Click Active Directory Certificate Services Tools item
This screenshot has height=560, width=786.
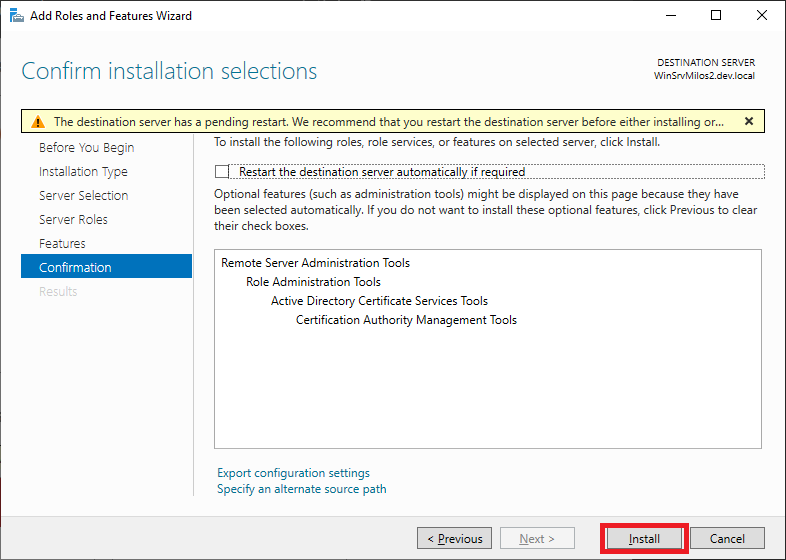379,301
